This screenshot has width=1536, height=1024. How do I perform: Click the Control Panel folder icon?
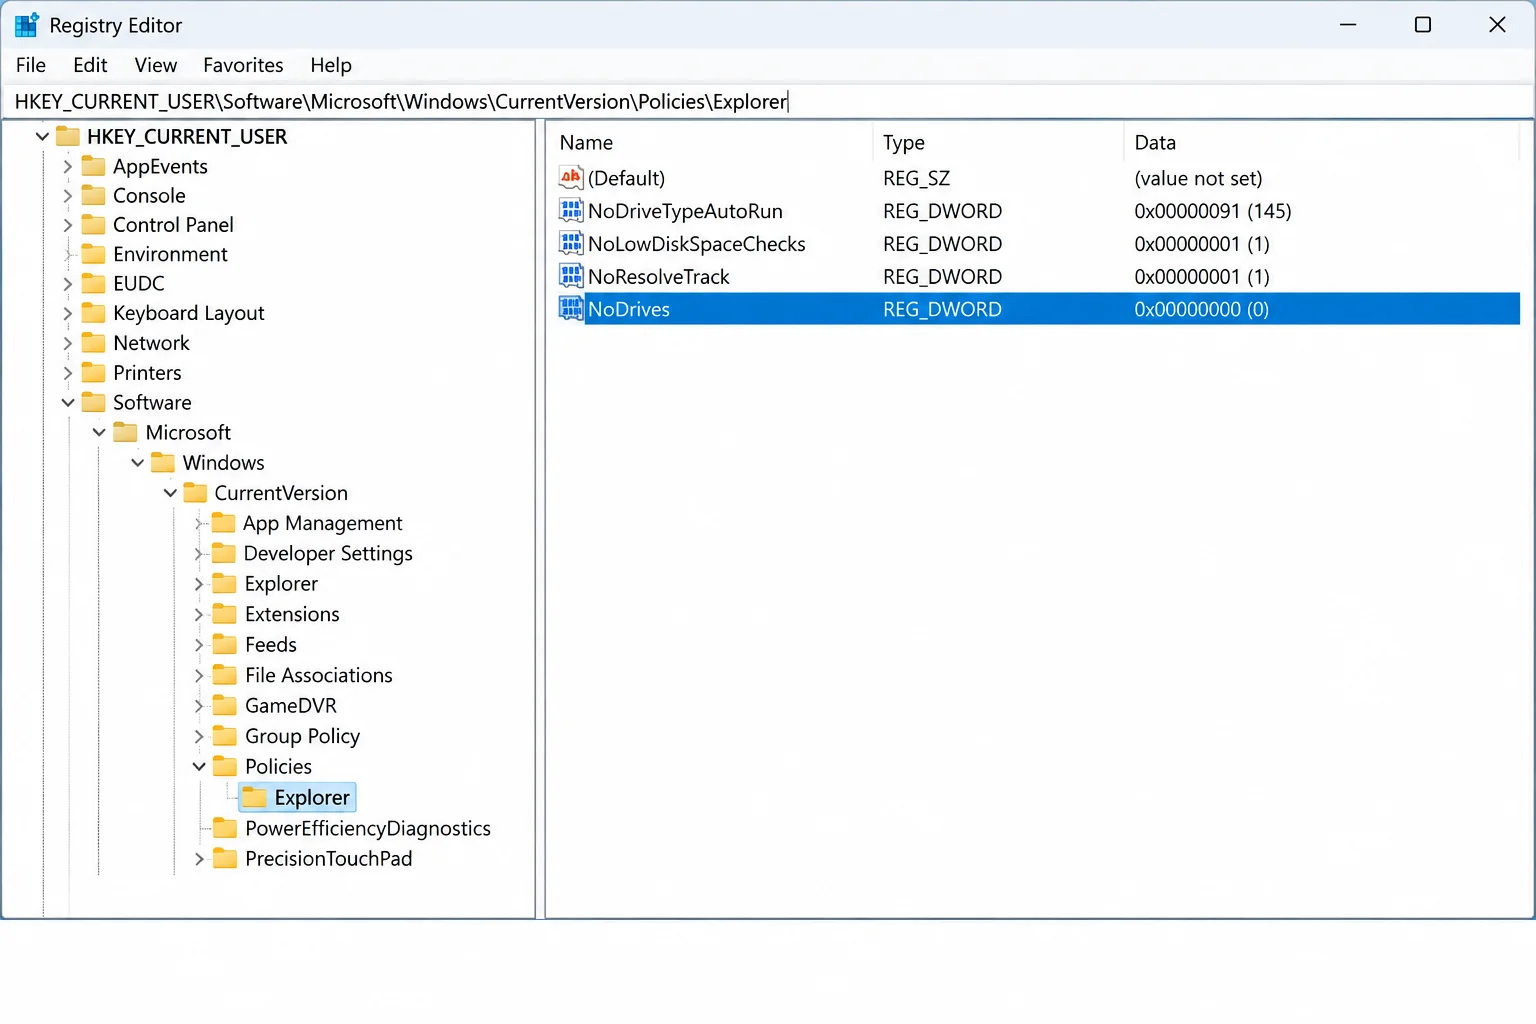[x=94, y=224]
